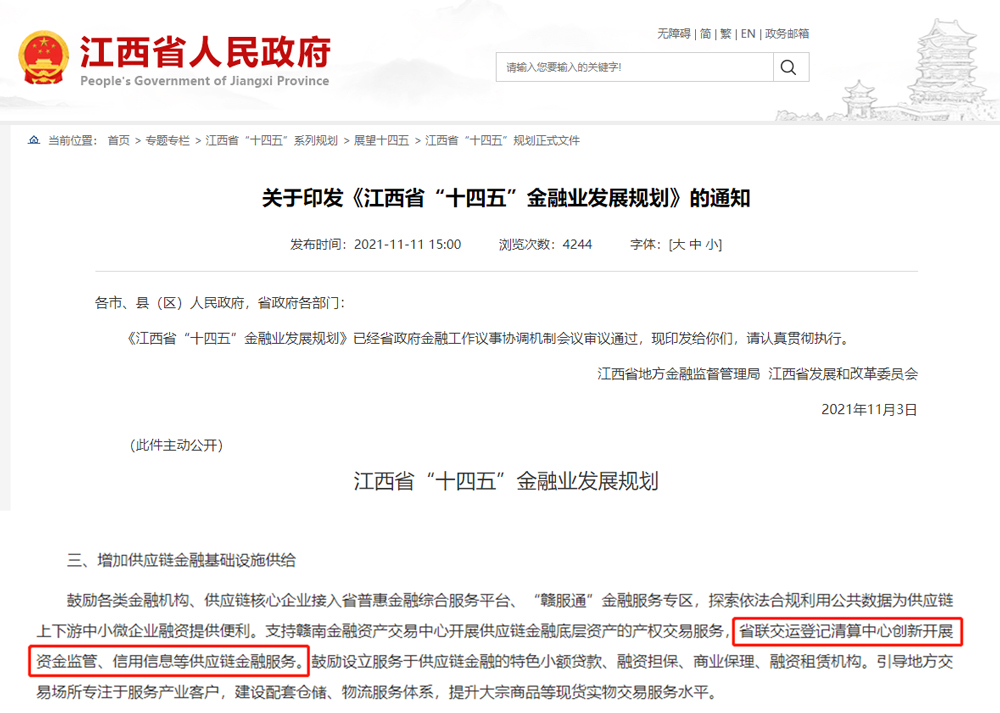Switch site language to EN
This screenshot has height=713, width=1000.
[747, 34]
